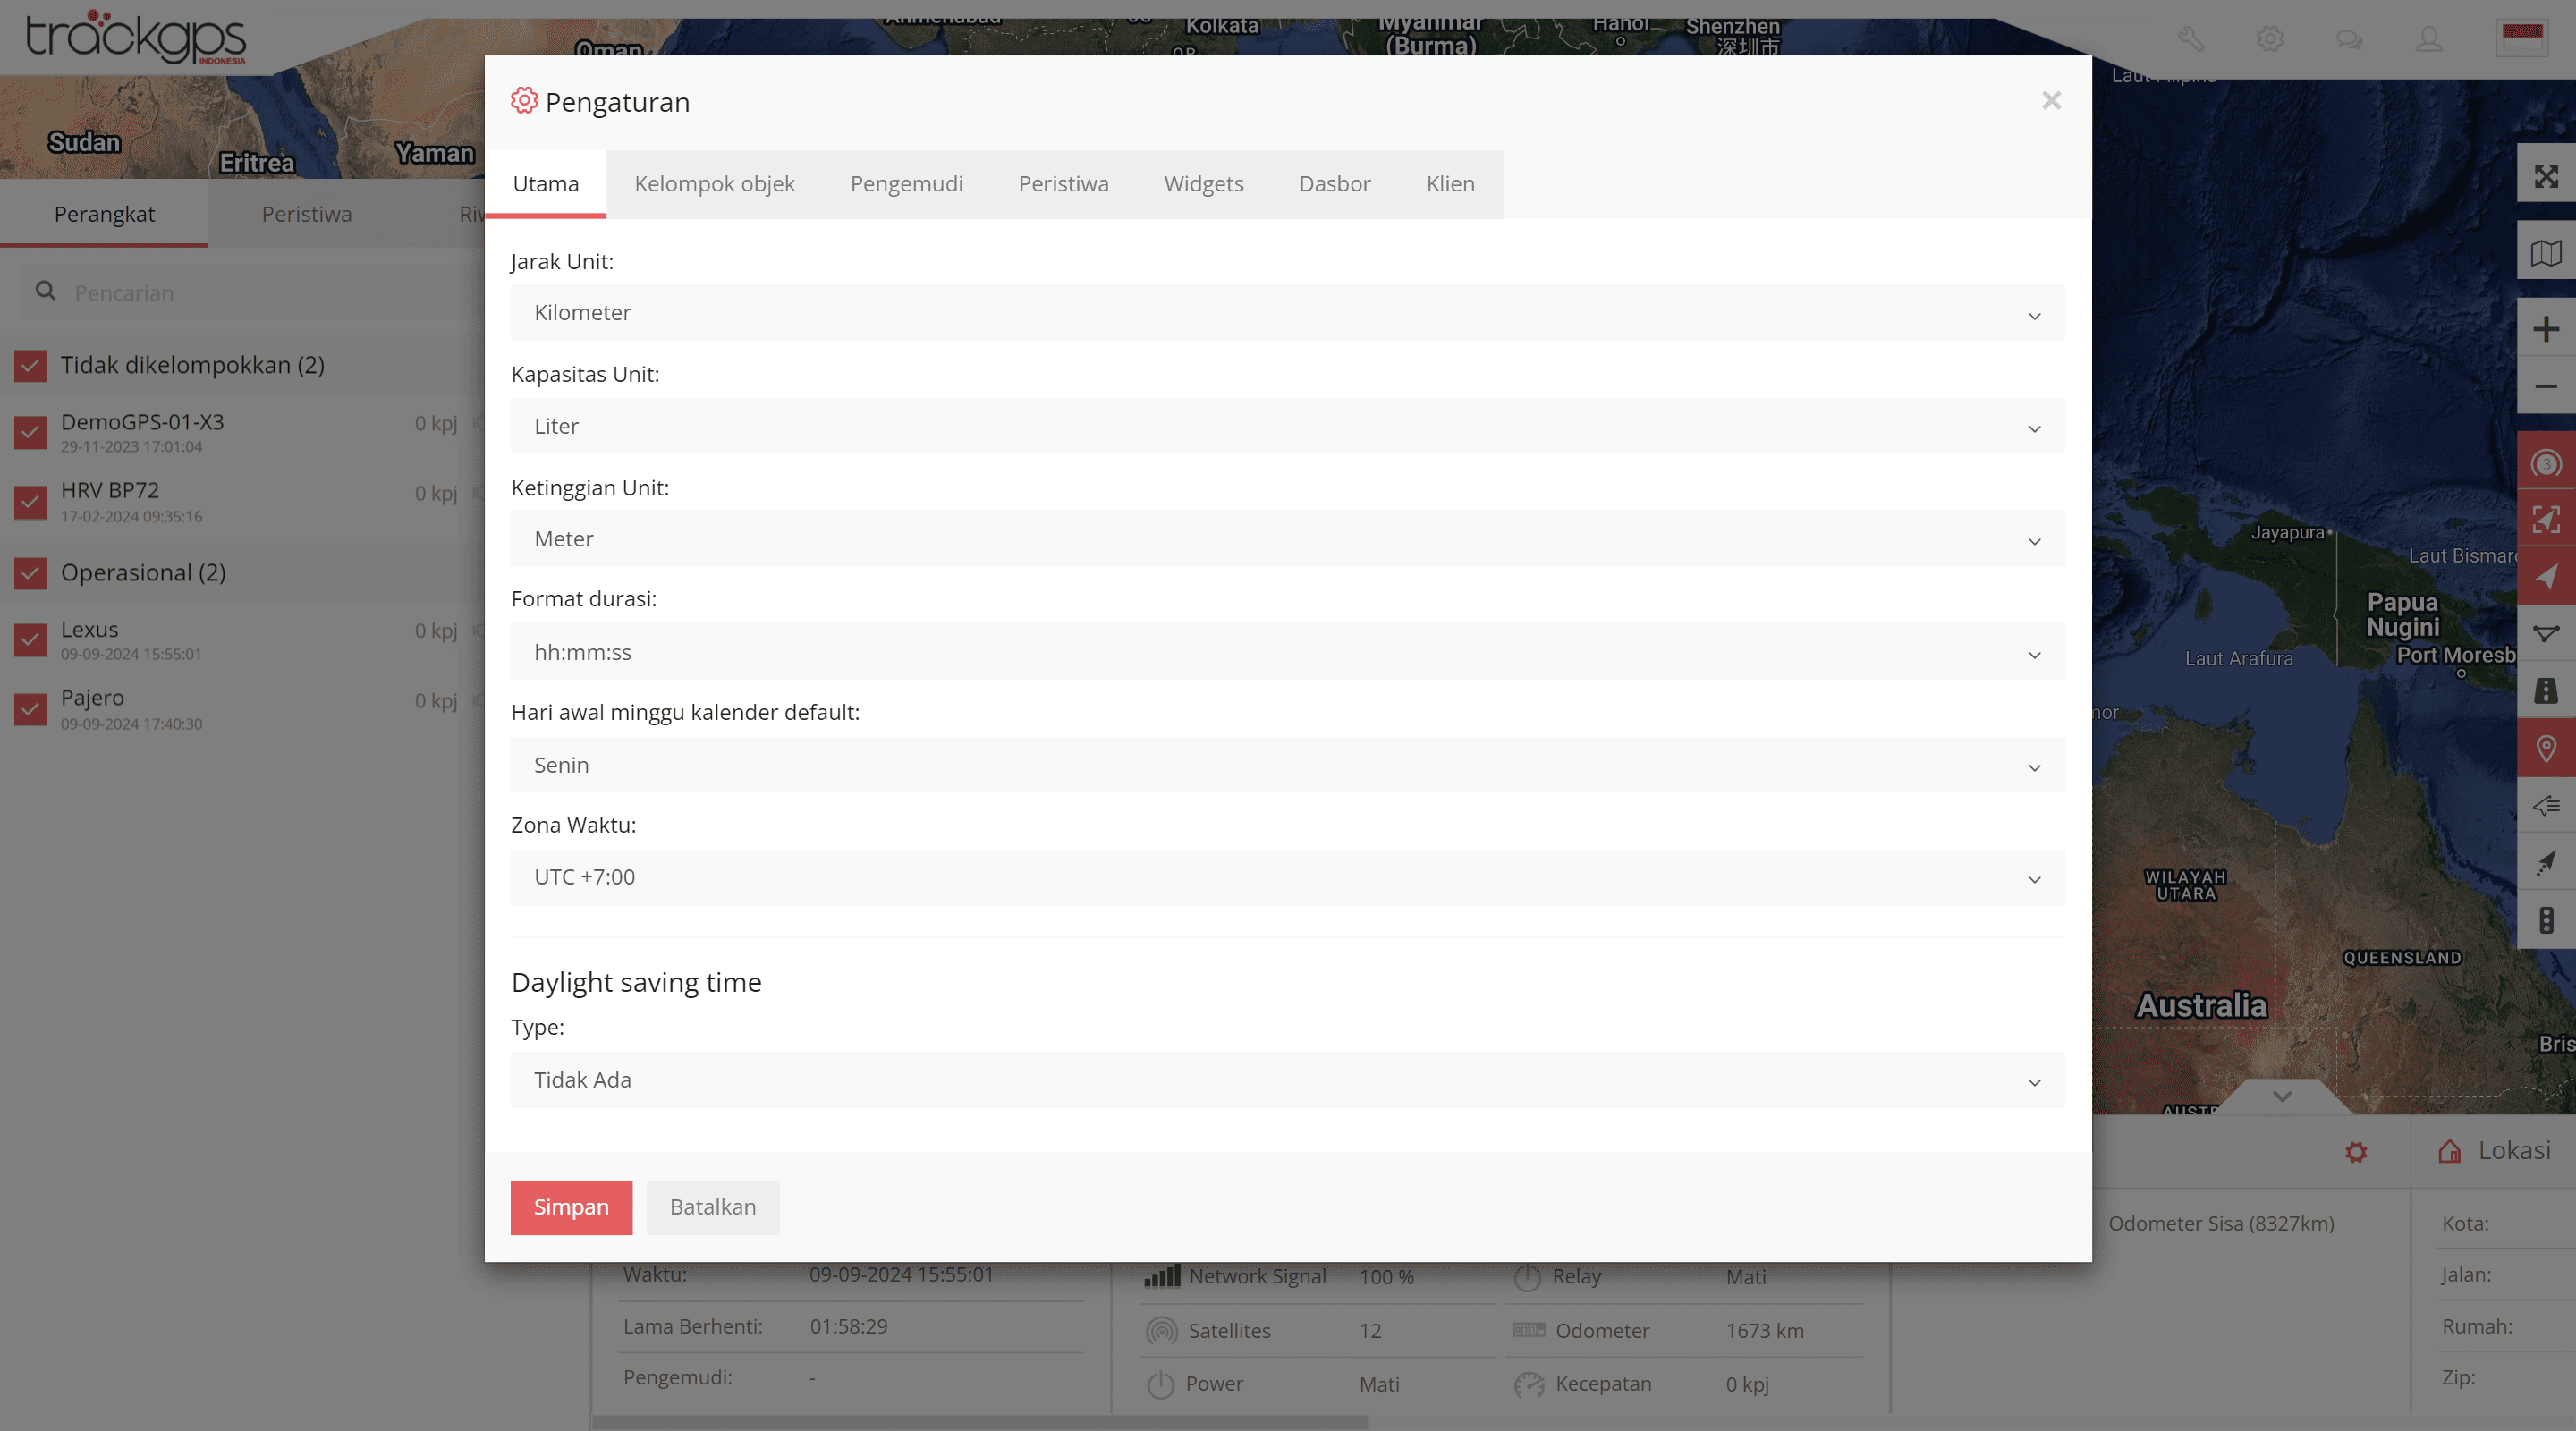Uncheck the DemoGPS-01-X3 device checkbox
The image size is (2576, 1431).
tap(31, 432)
